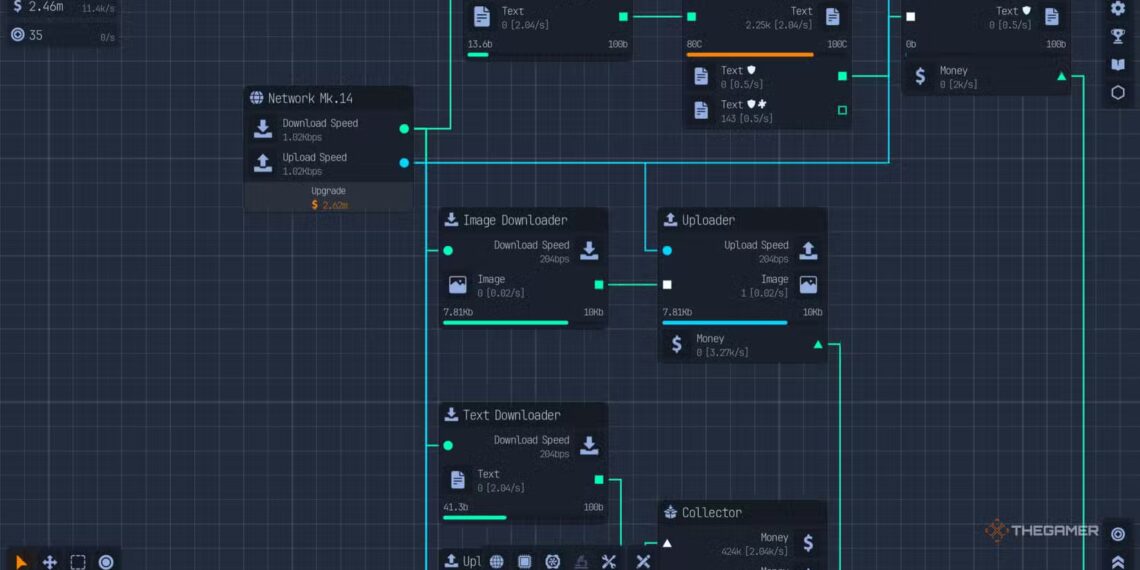Select the orange pointer cursor tool

(x=21, y=562)
